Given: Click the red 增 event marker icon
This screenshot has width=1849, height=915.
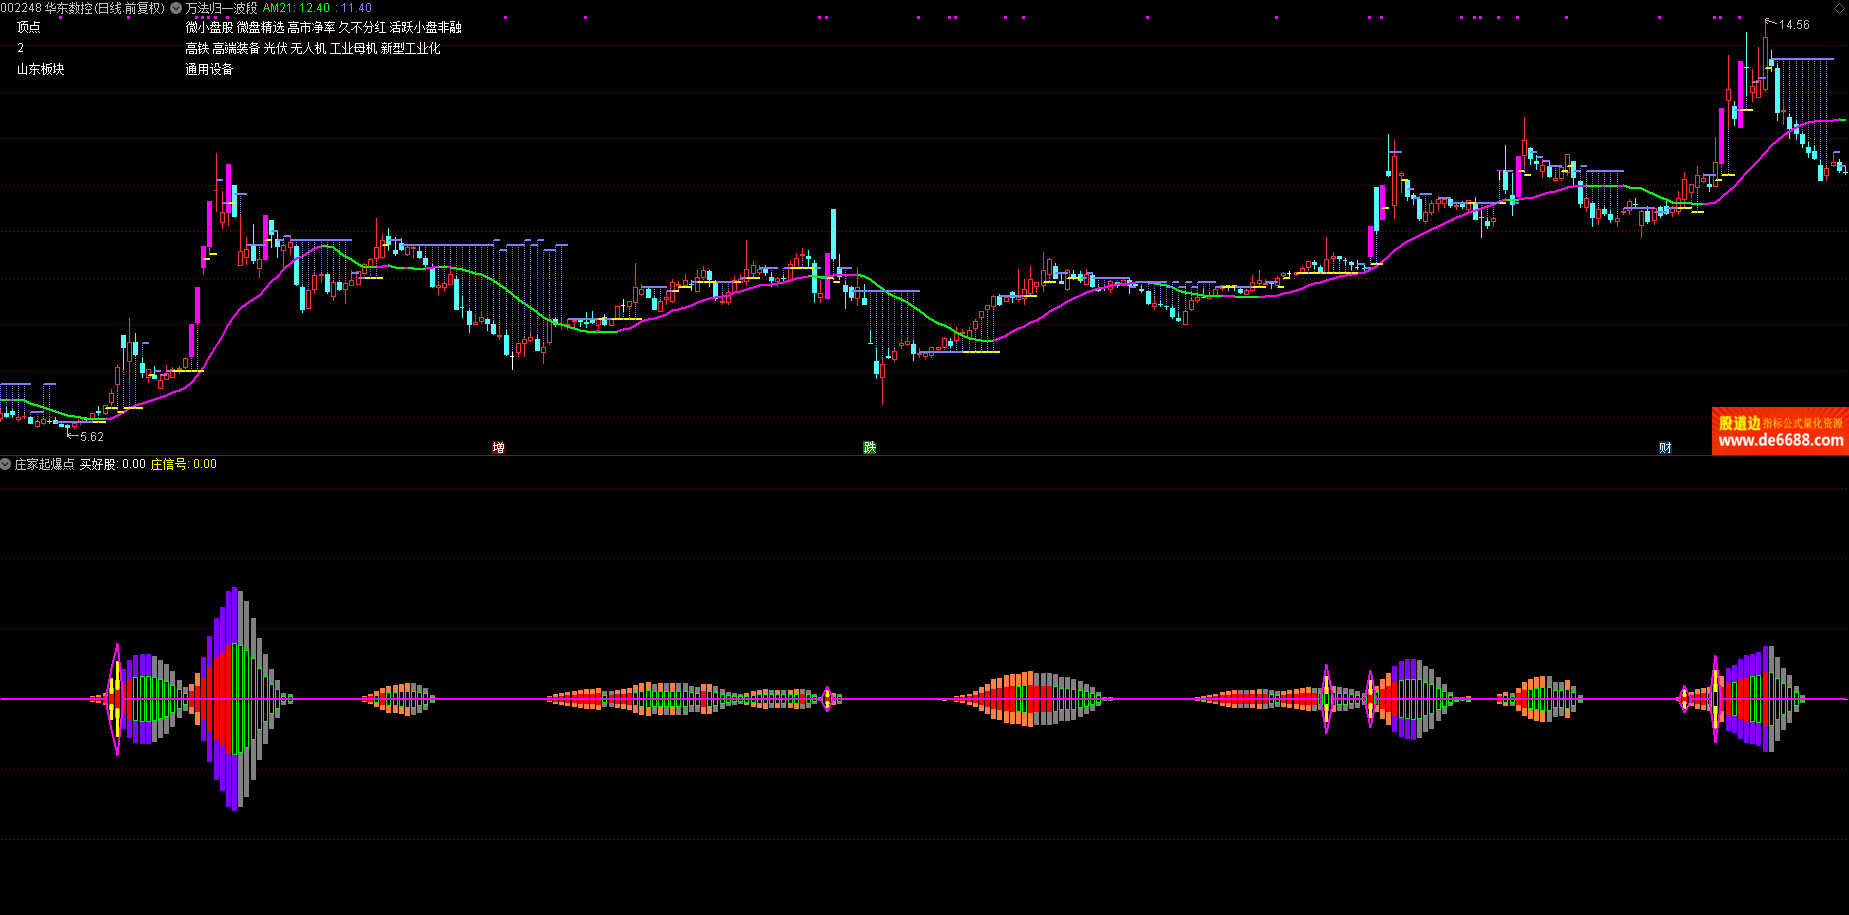Looking at the screenshot, I should (x=498, y=447).
